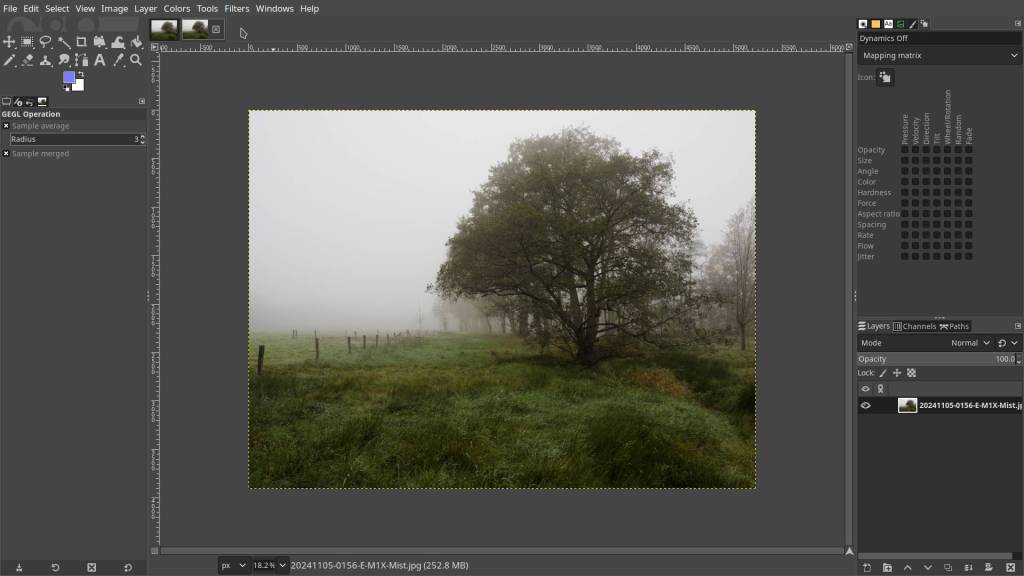Select the Move tool in the toolbox
The width and height of the screenshot is (1024, 576).
coord(9,42)
